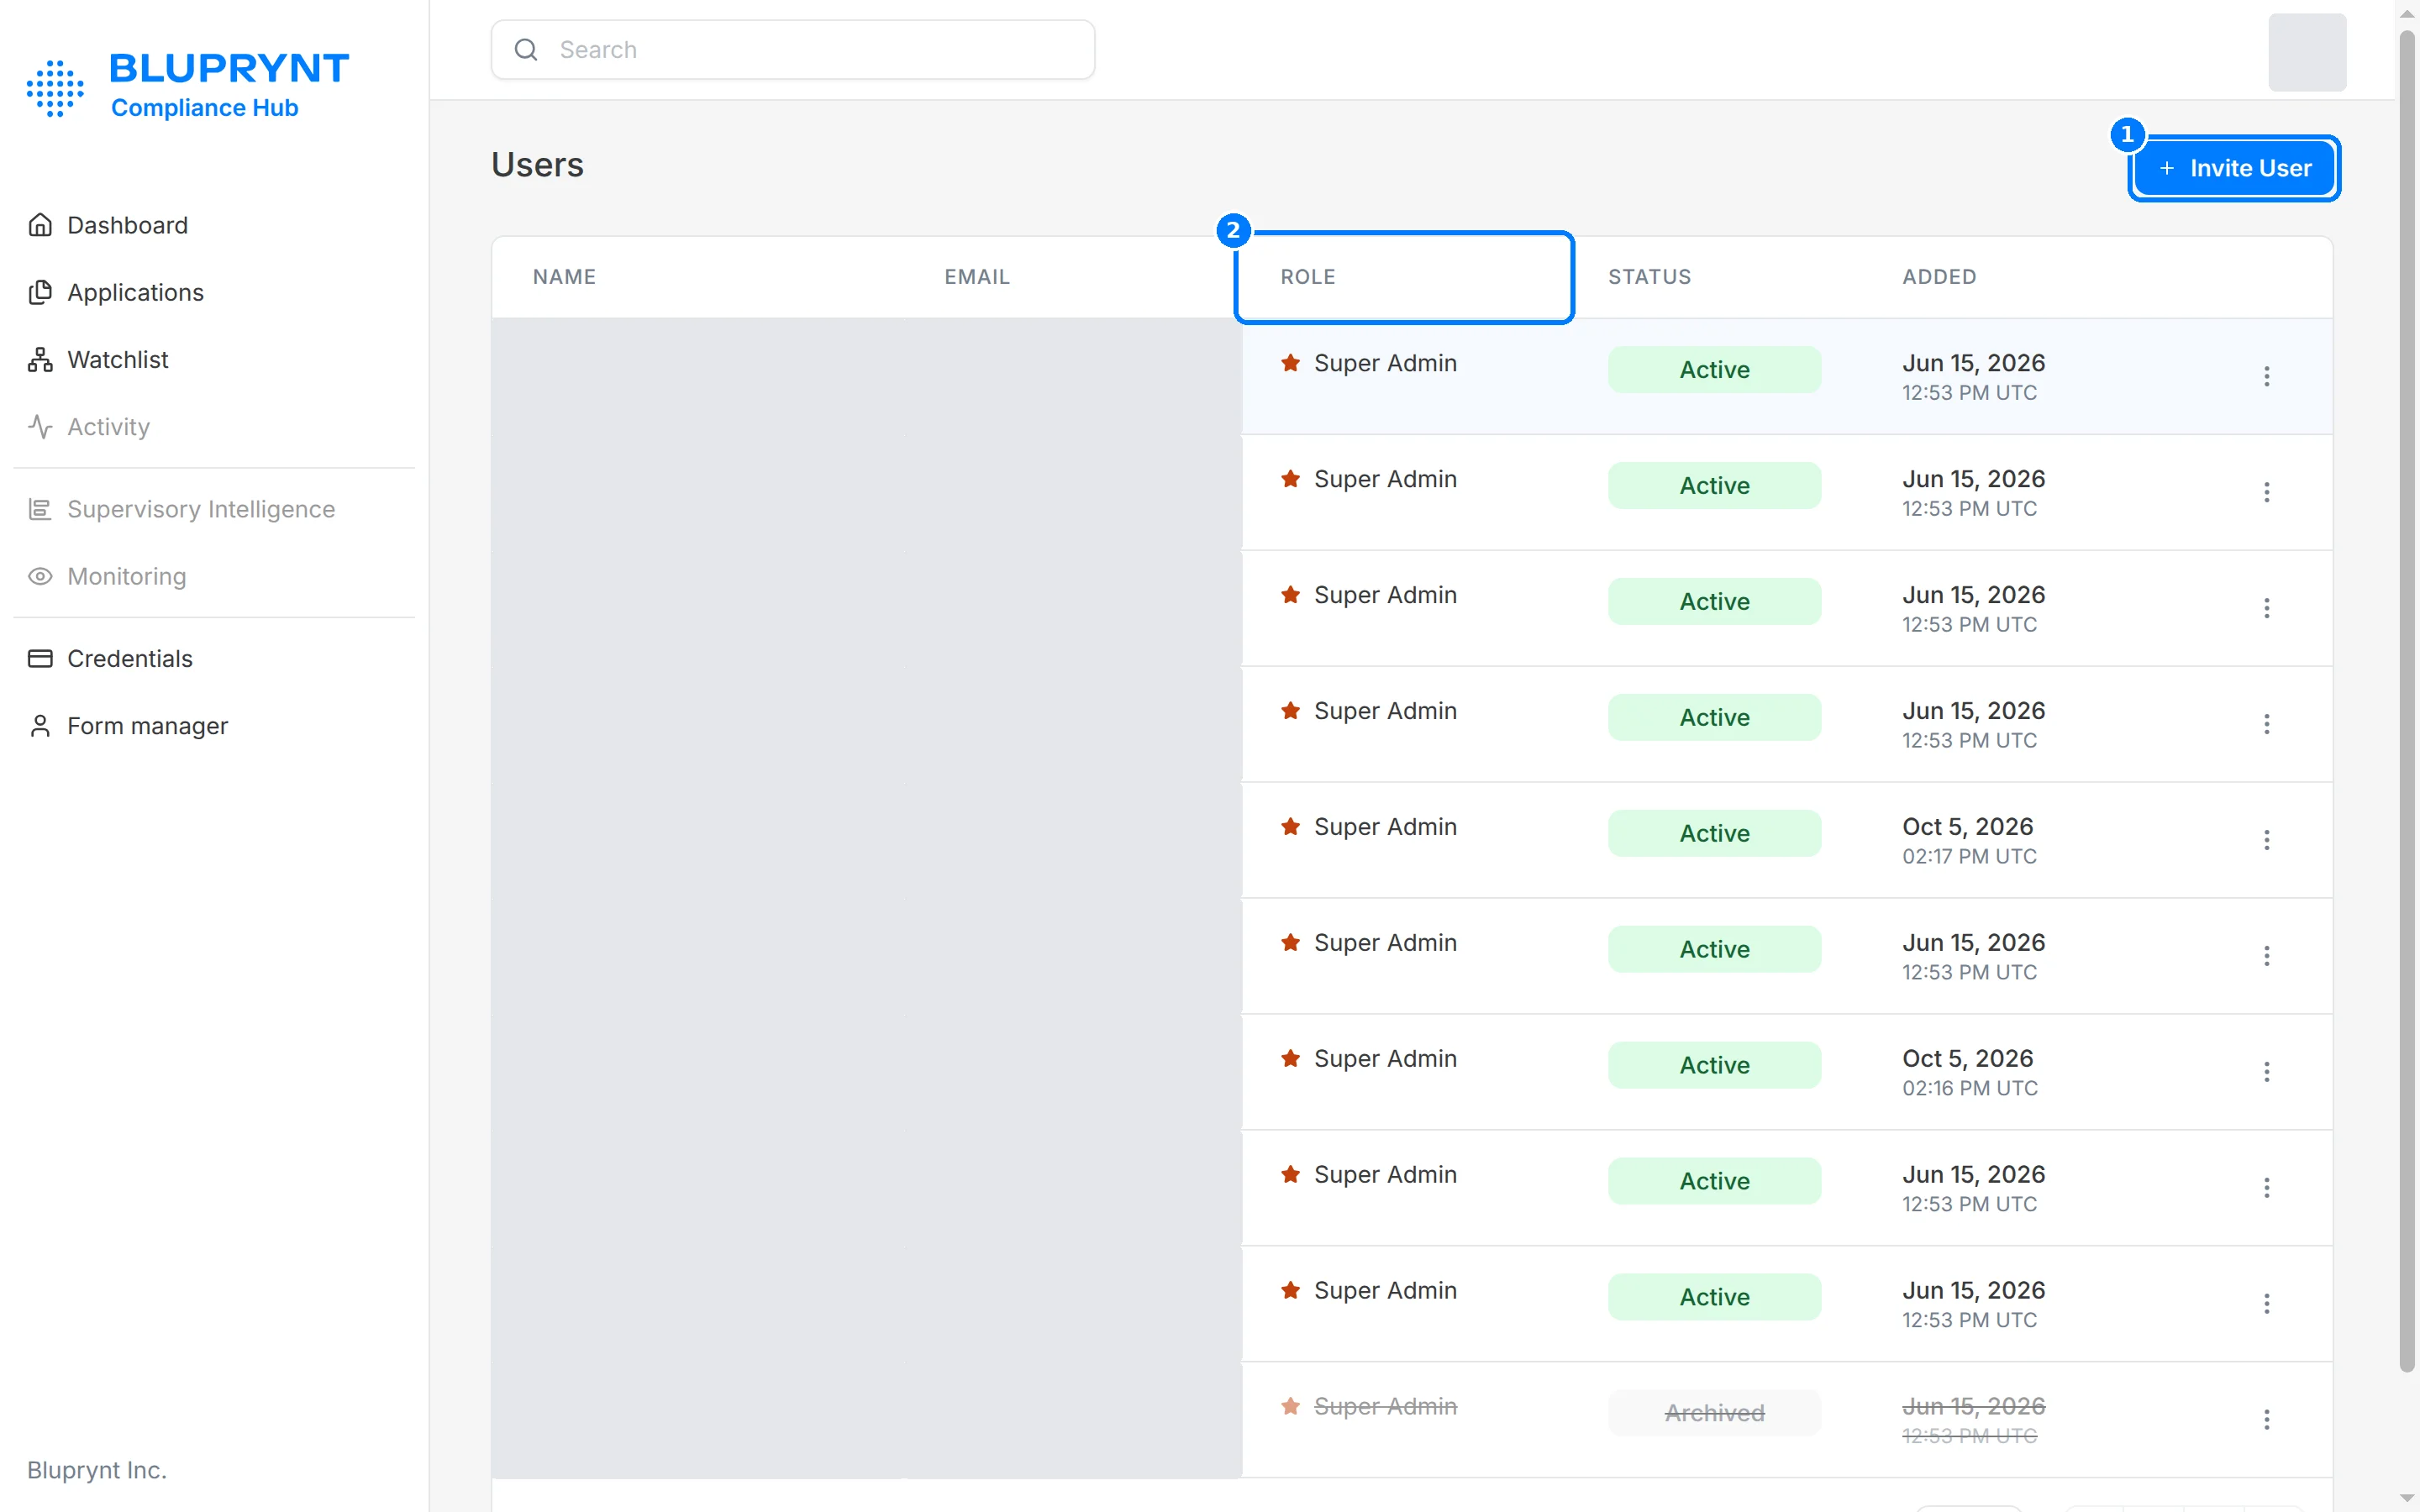The height and width of the screenshot is (1512, 2420).
Task: Click the STATUS column header
Action: (x=1649, y=277)
